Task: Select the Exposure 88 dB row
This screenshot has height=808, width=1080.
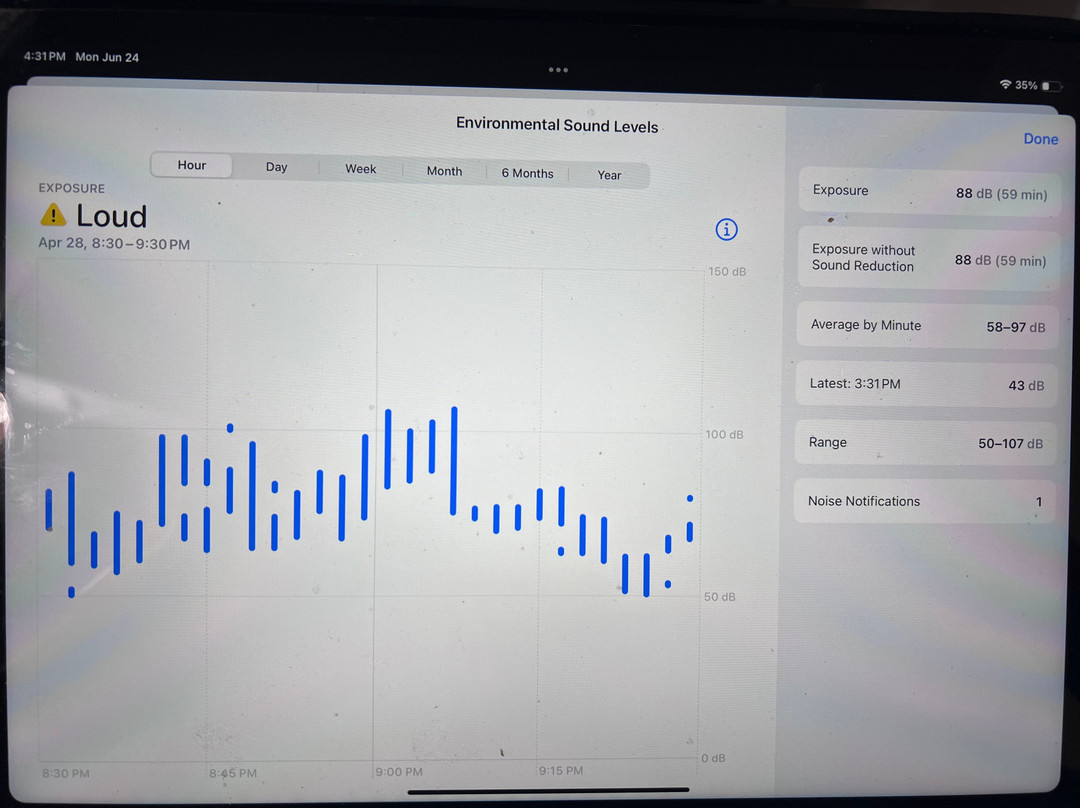Action: (928, 192)
